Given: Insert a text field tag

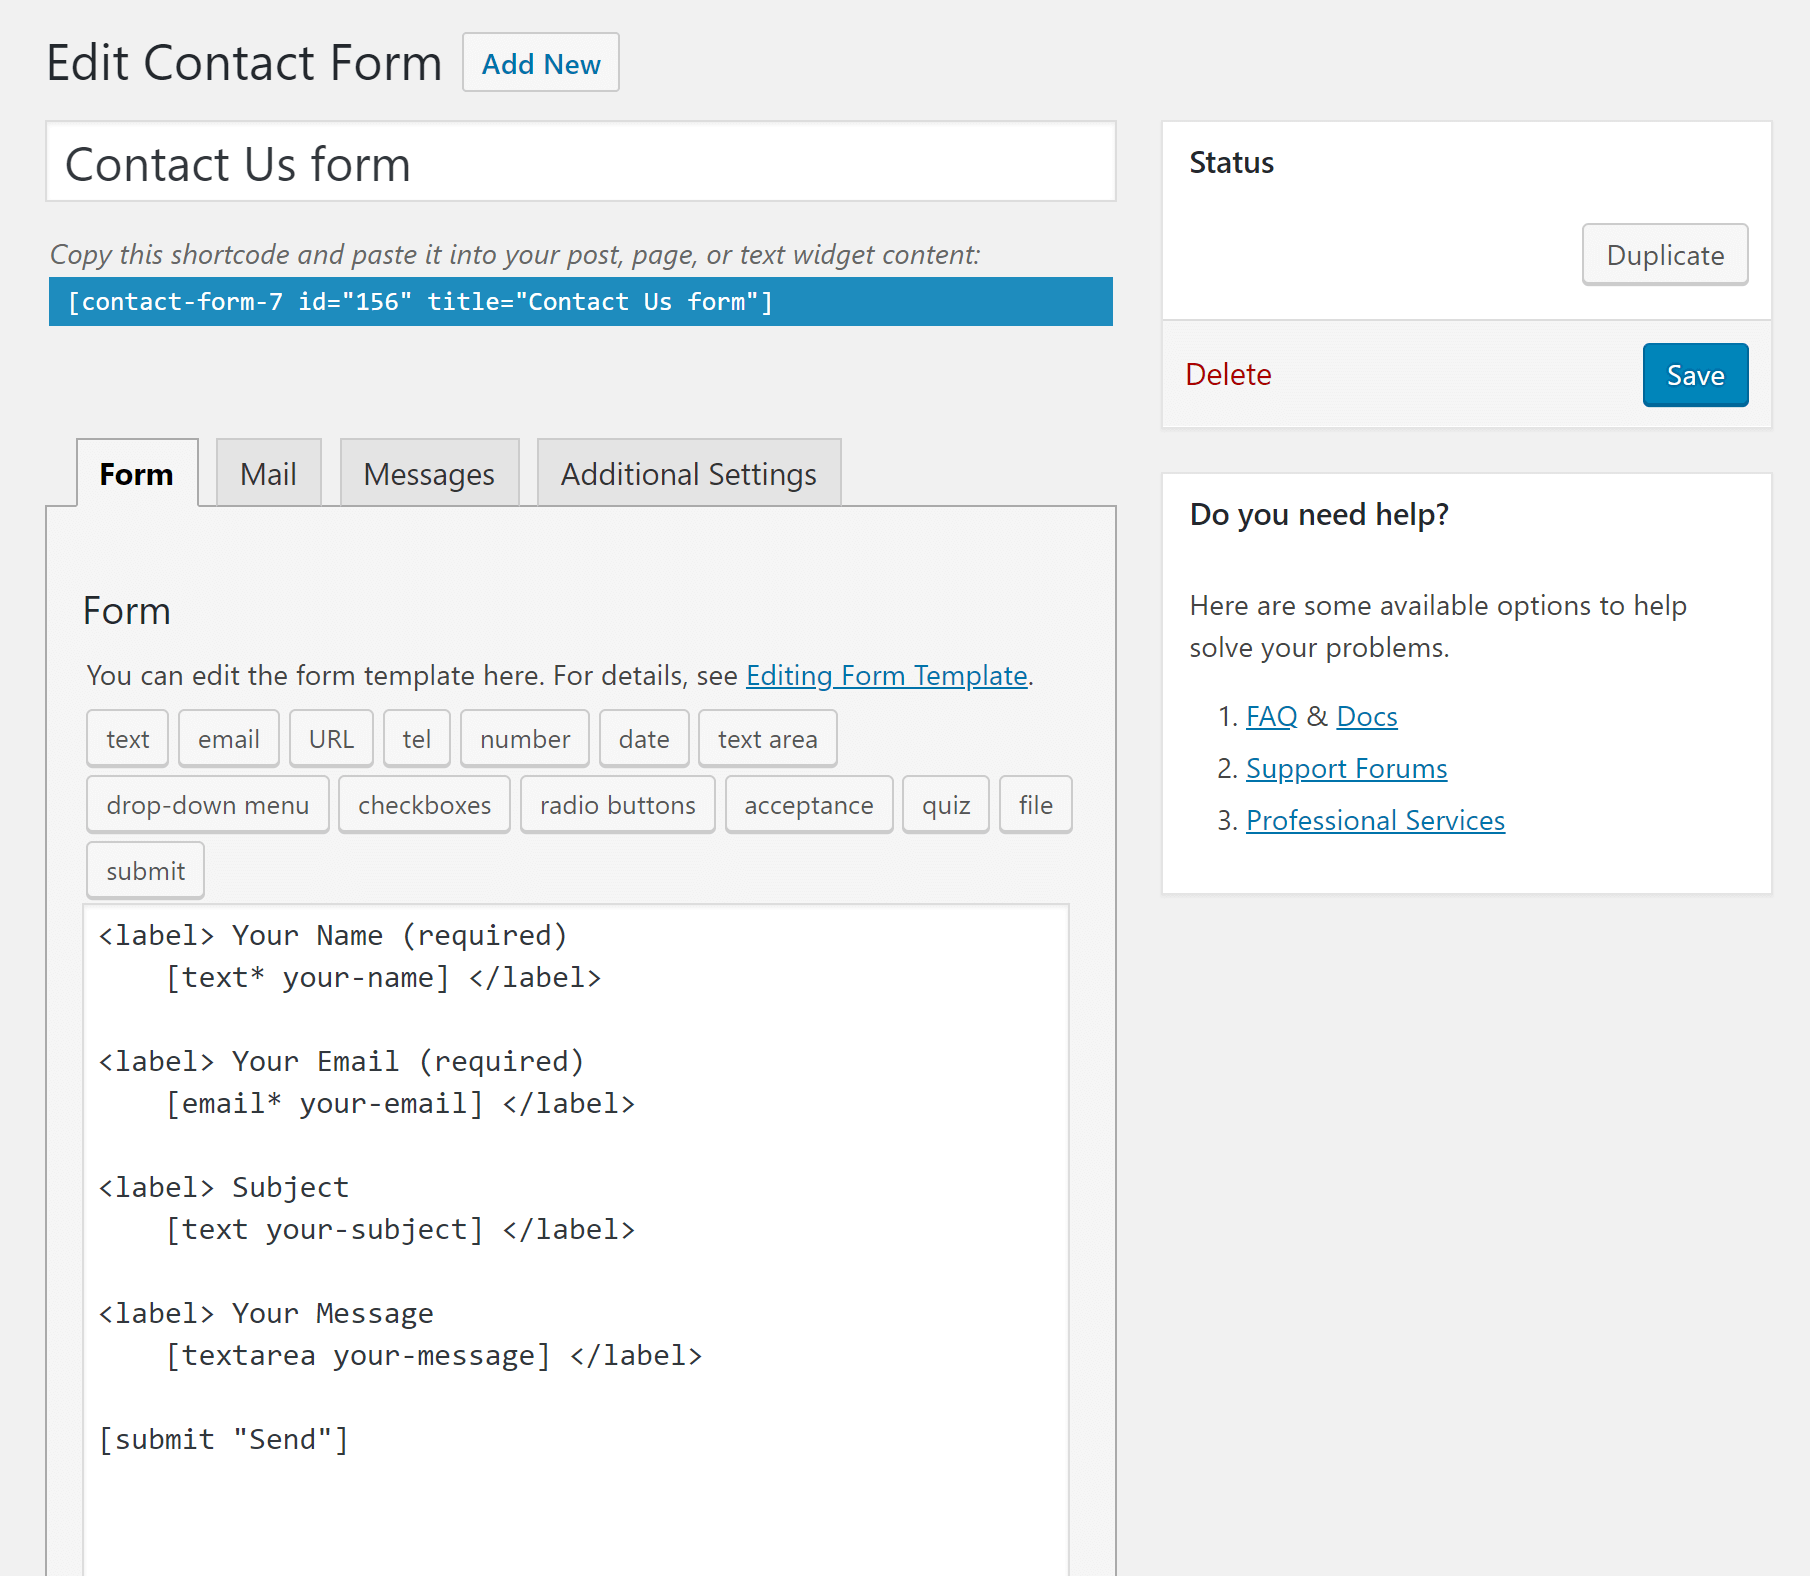Looking at the screenshot, I should point(126,738).
